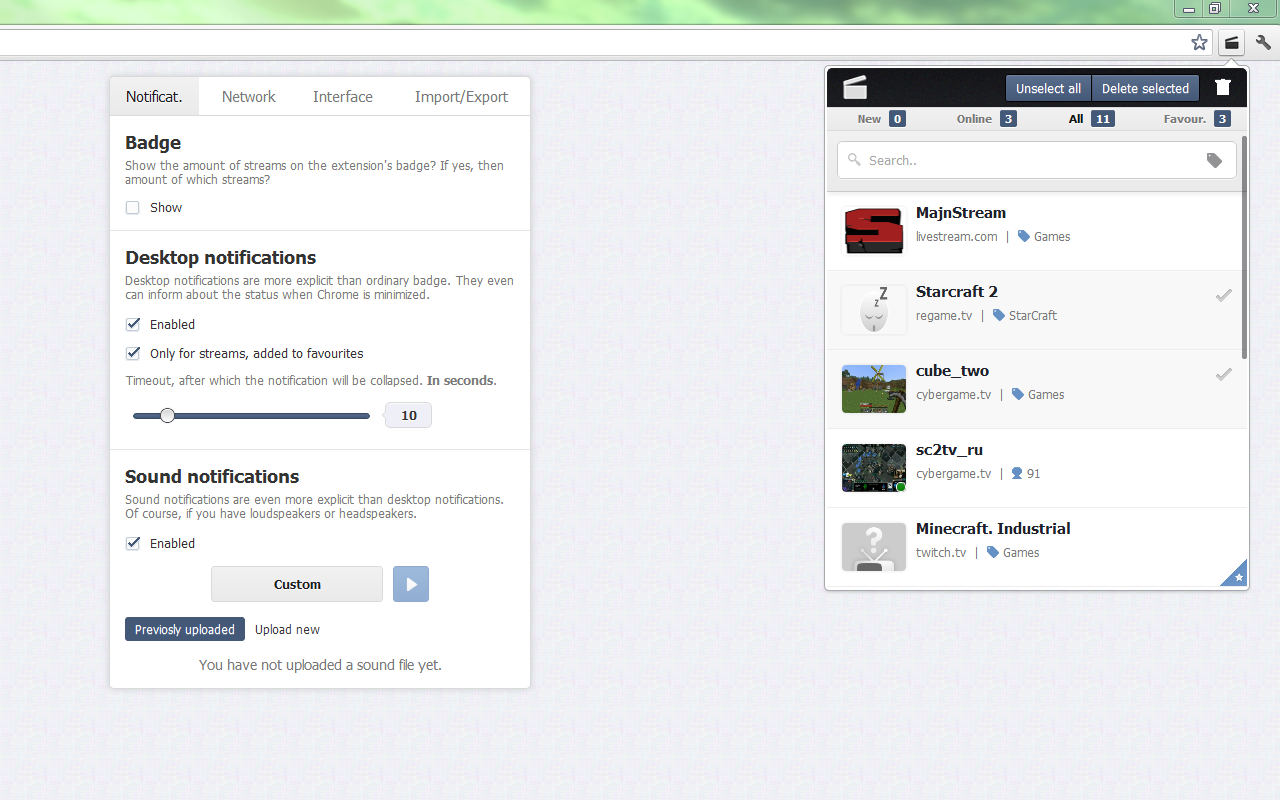Open the cube_two stream title
This screenshot has width=1280, height=800.
[x=952, y=371]
